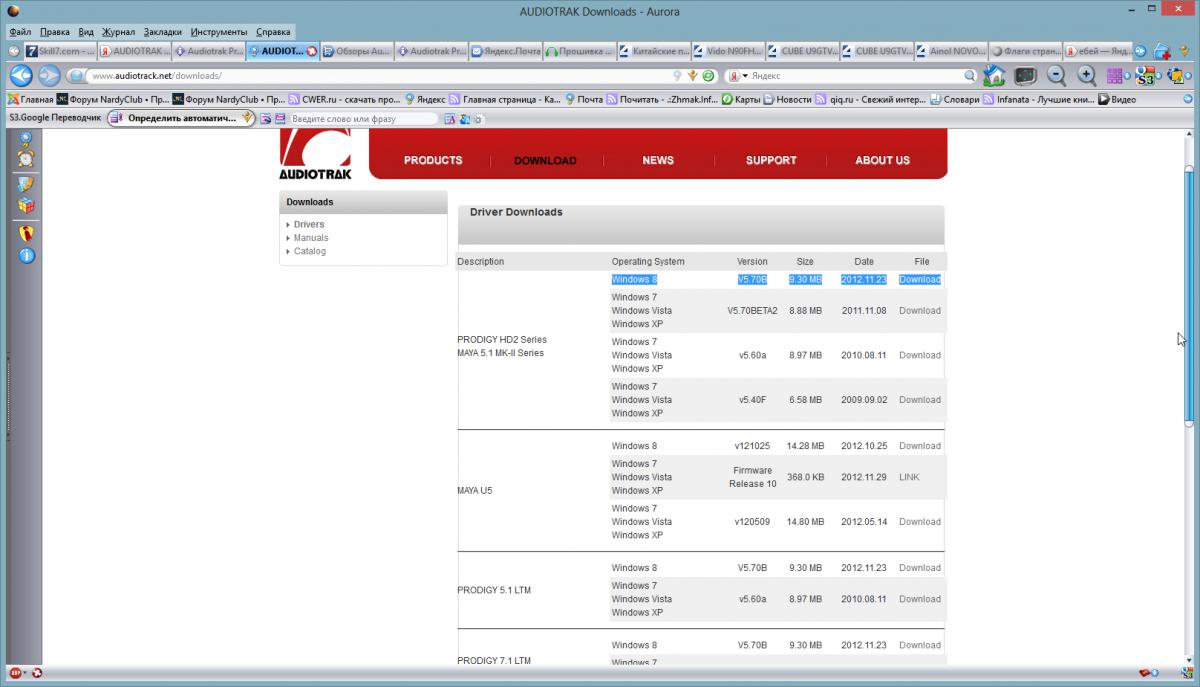Open the Файл menu

(x=20, y=32)
